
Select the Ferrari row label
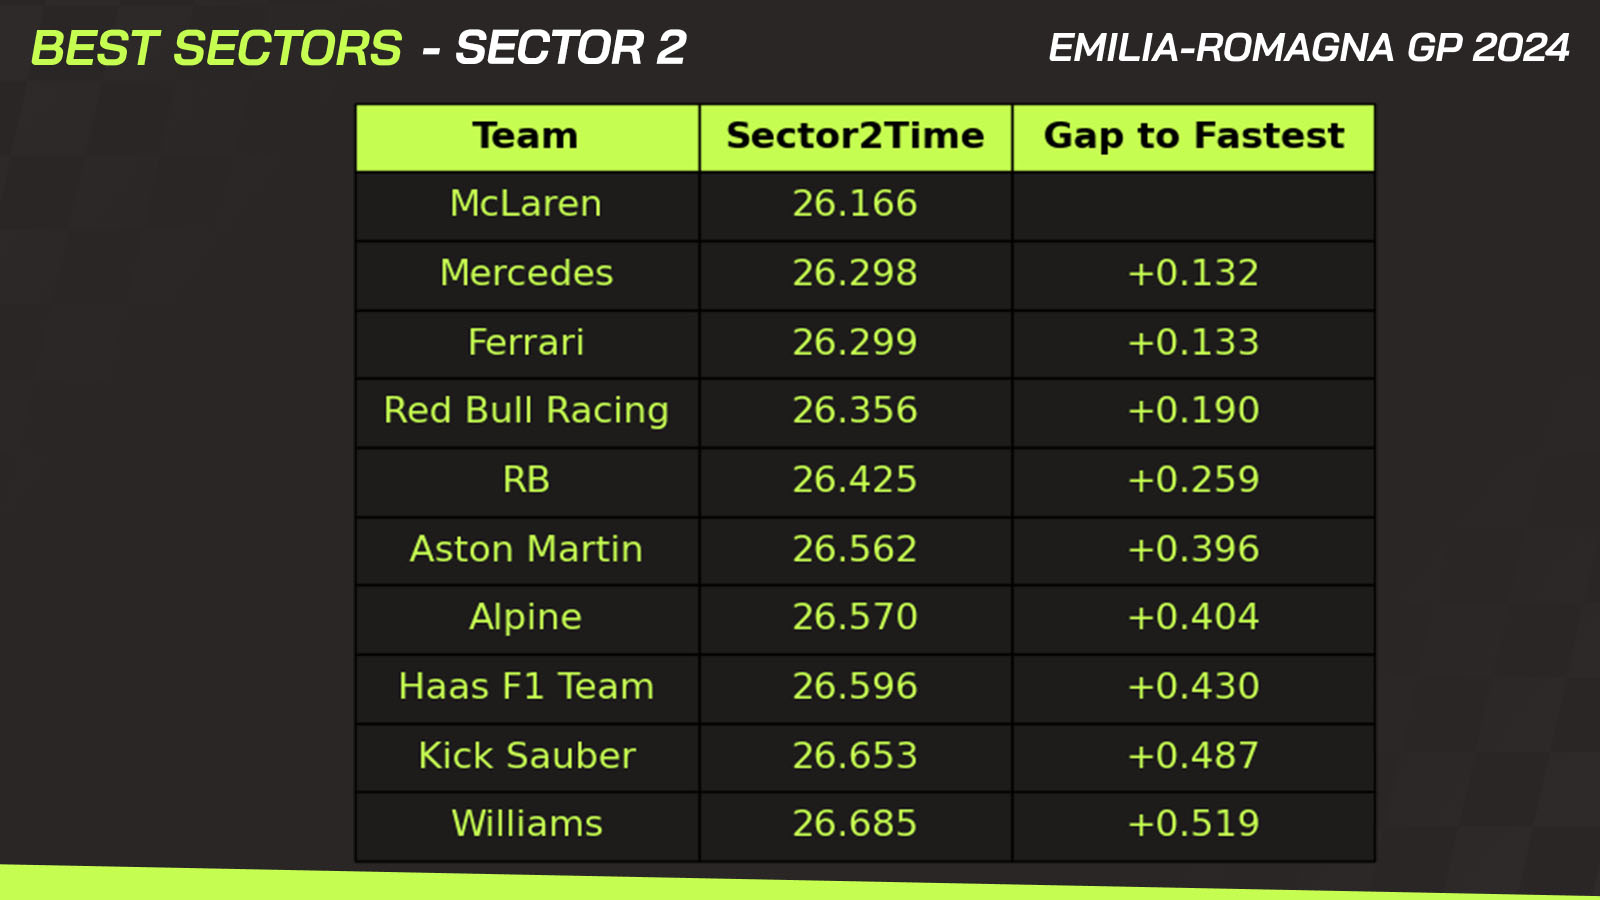pos(527,344)
